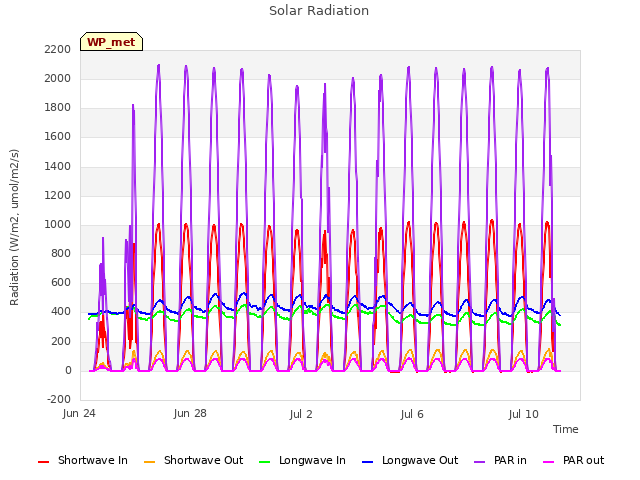
Task: Click the Solar Radiation chart title
Action: [x=319, y=11]
